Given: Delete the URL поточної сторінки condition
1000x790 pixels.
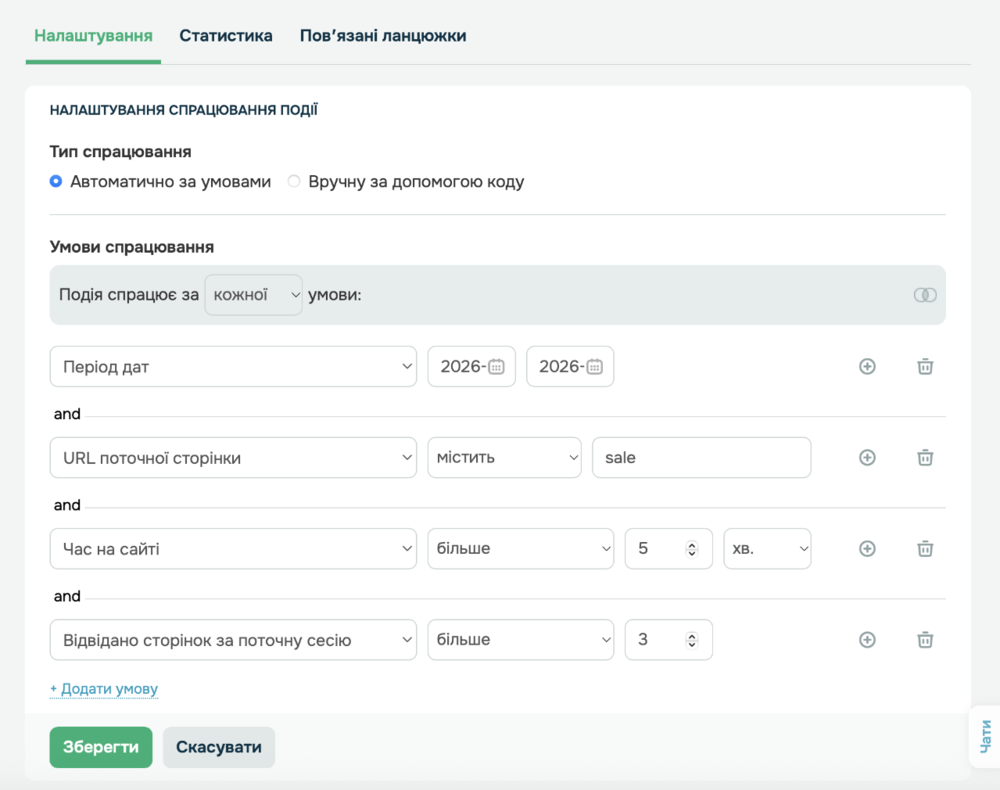Looking at the screenshot, I should click(925, 457).
